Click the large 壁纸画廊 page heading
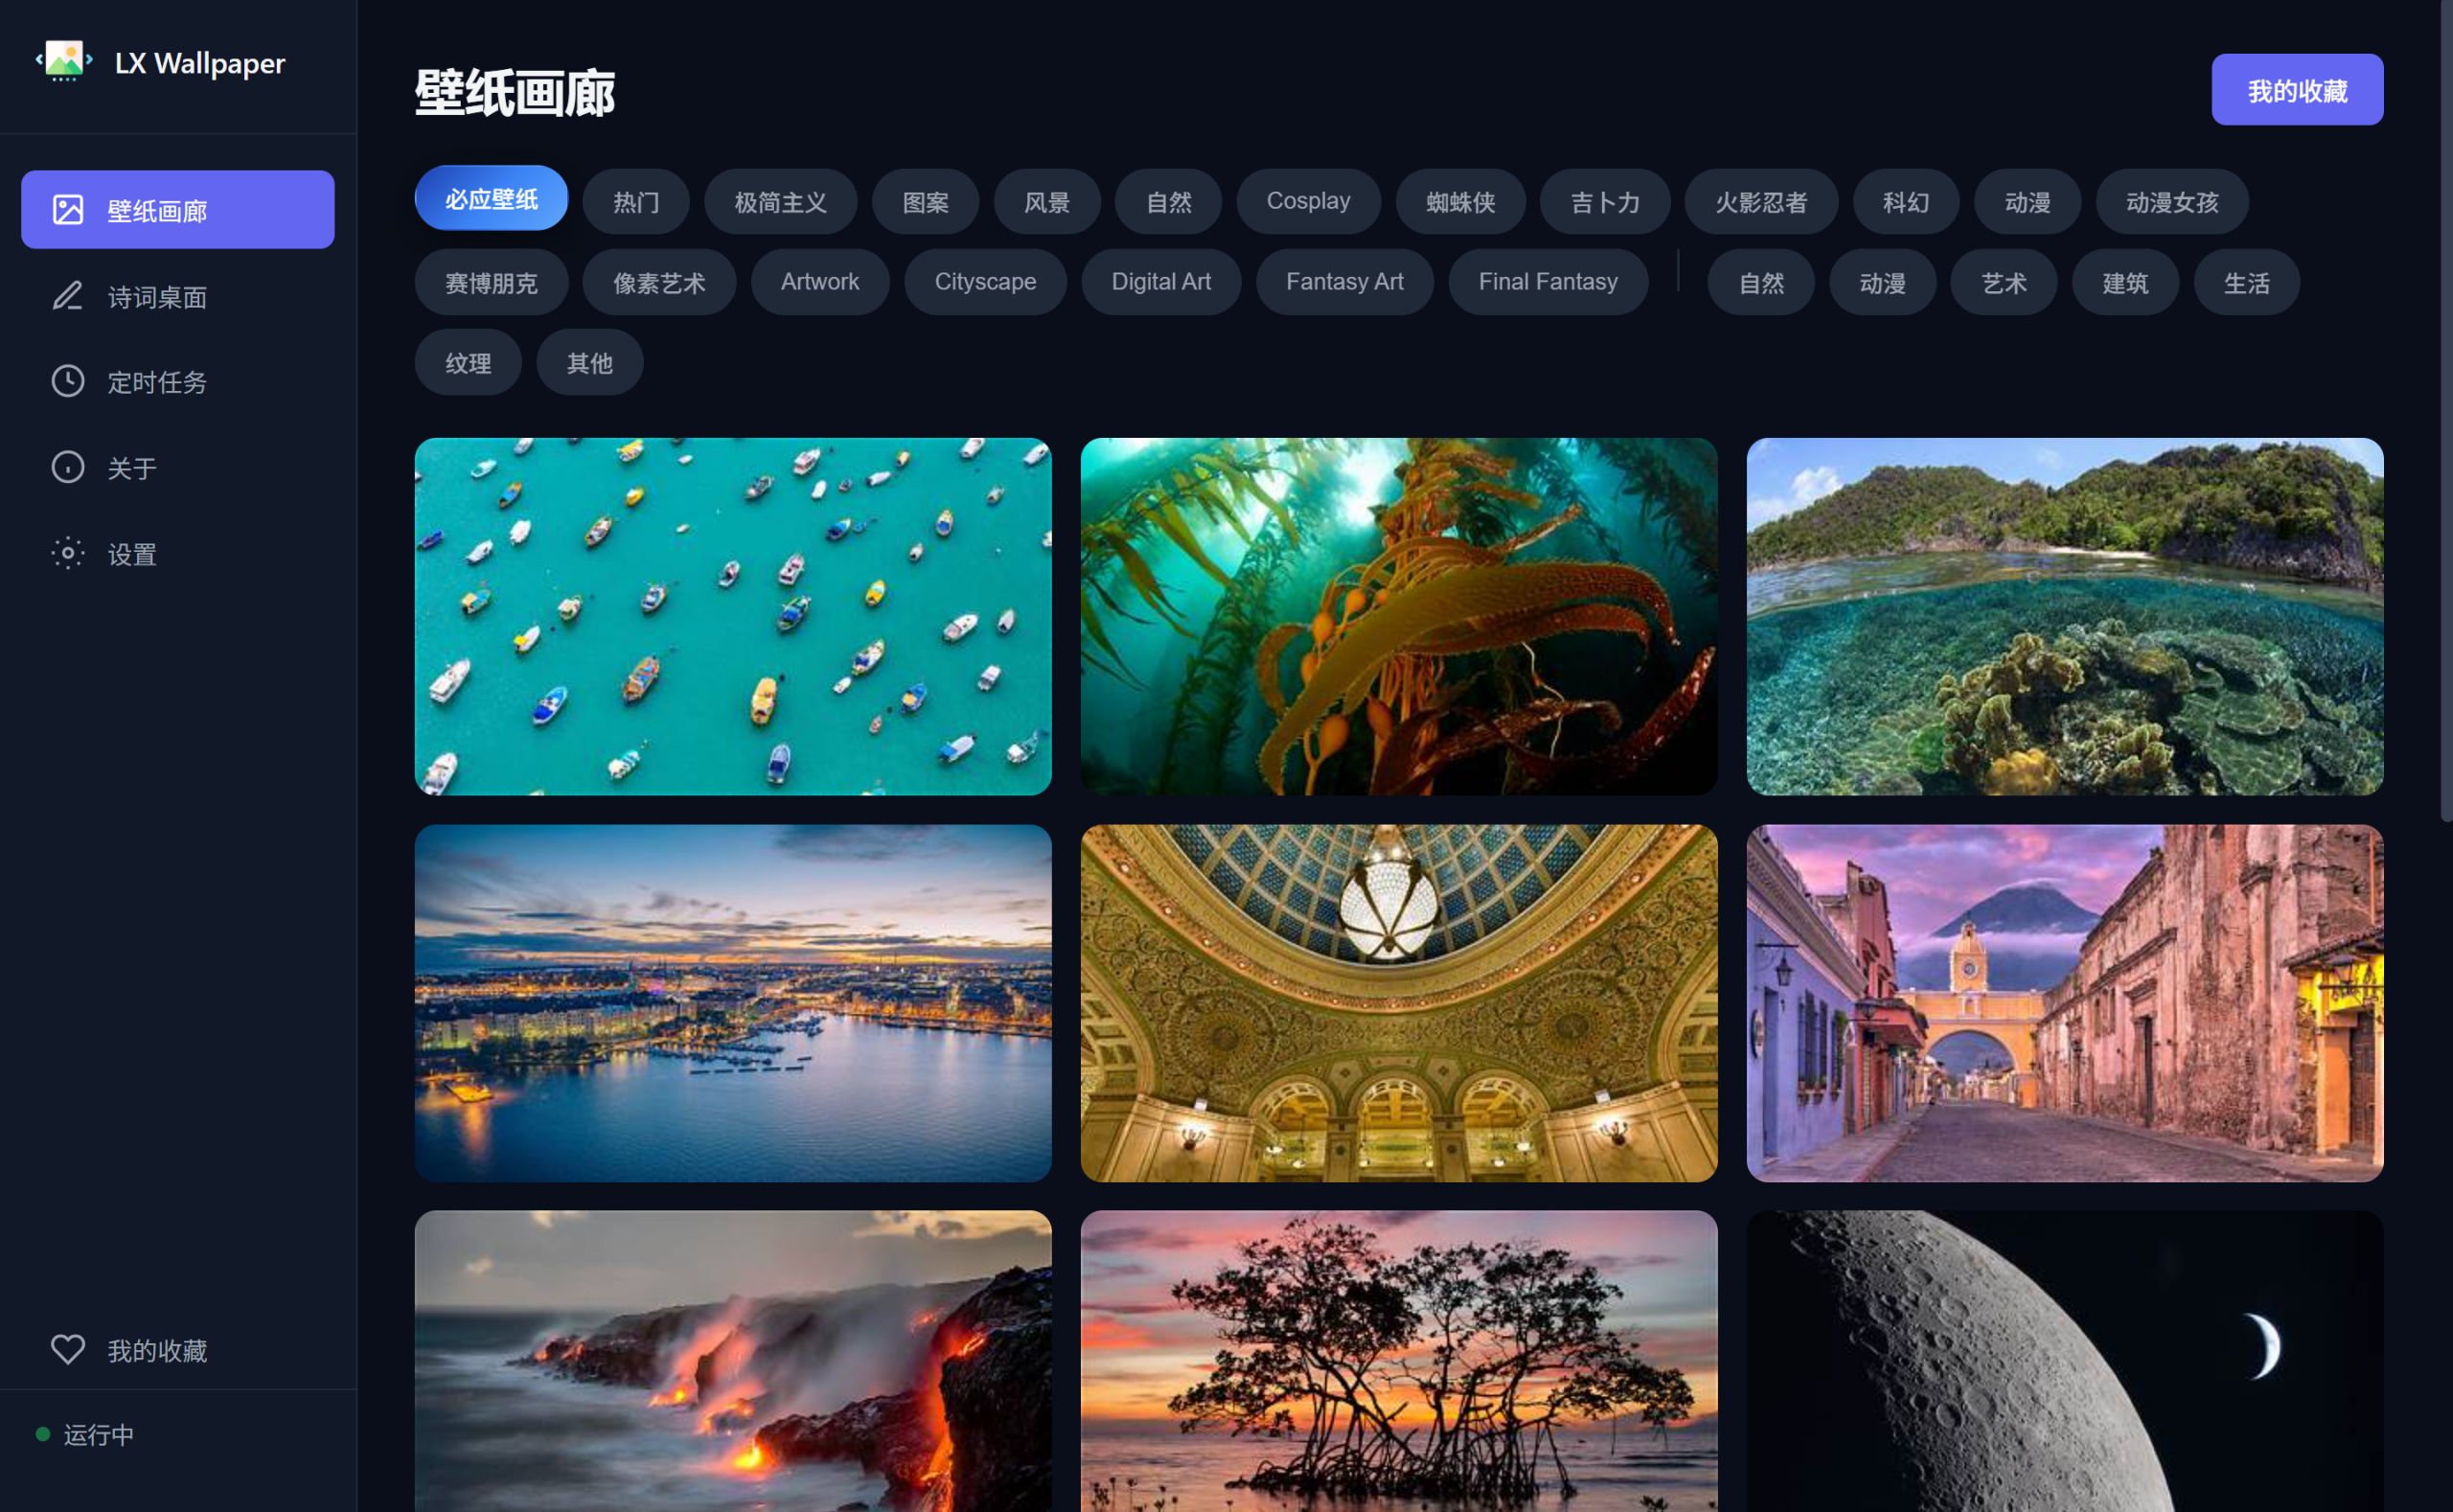The width and height of the screenshot is (2453, 1512). tap(515, 93)
